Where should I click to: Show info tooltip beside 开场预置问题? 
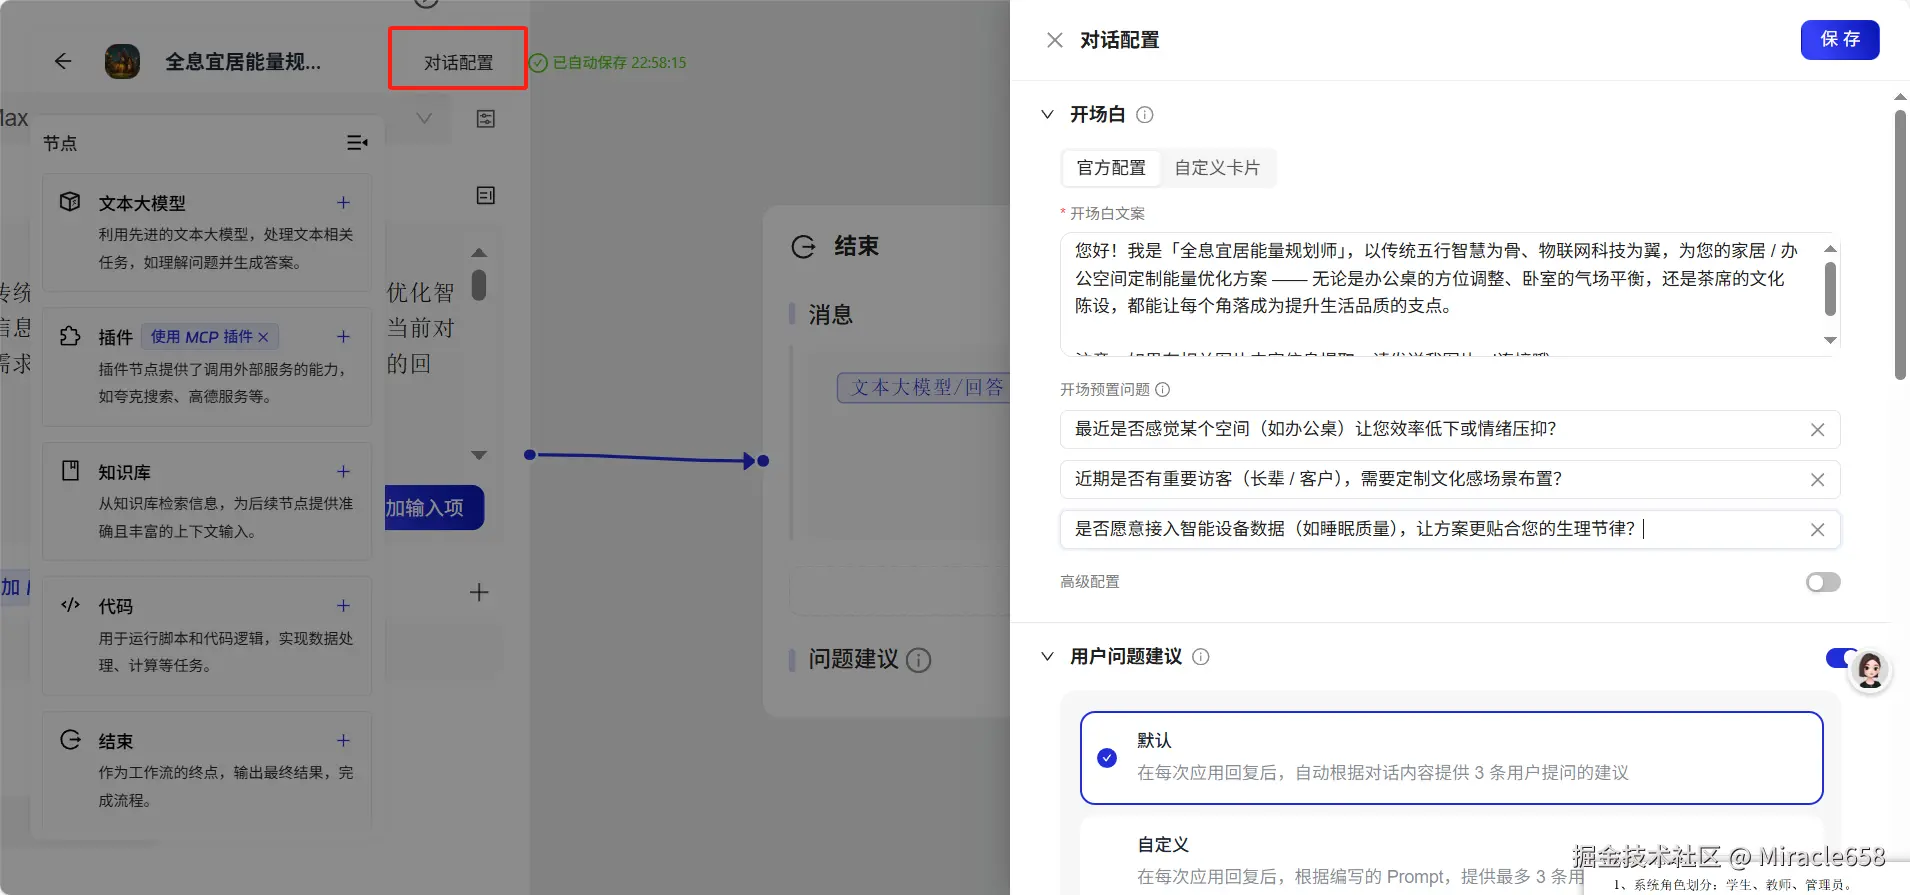[1162, 389]
